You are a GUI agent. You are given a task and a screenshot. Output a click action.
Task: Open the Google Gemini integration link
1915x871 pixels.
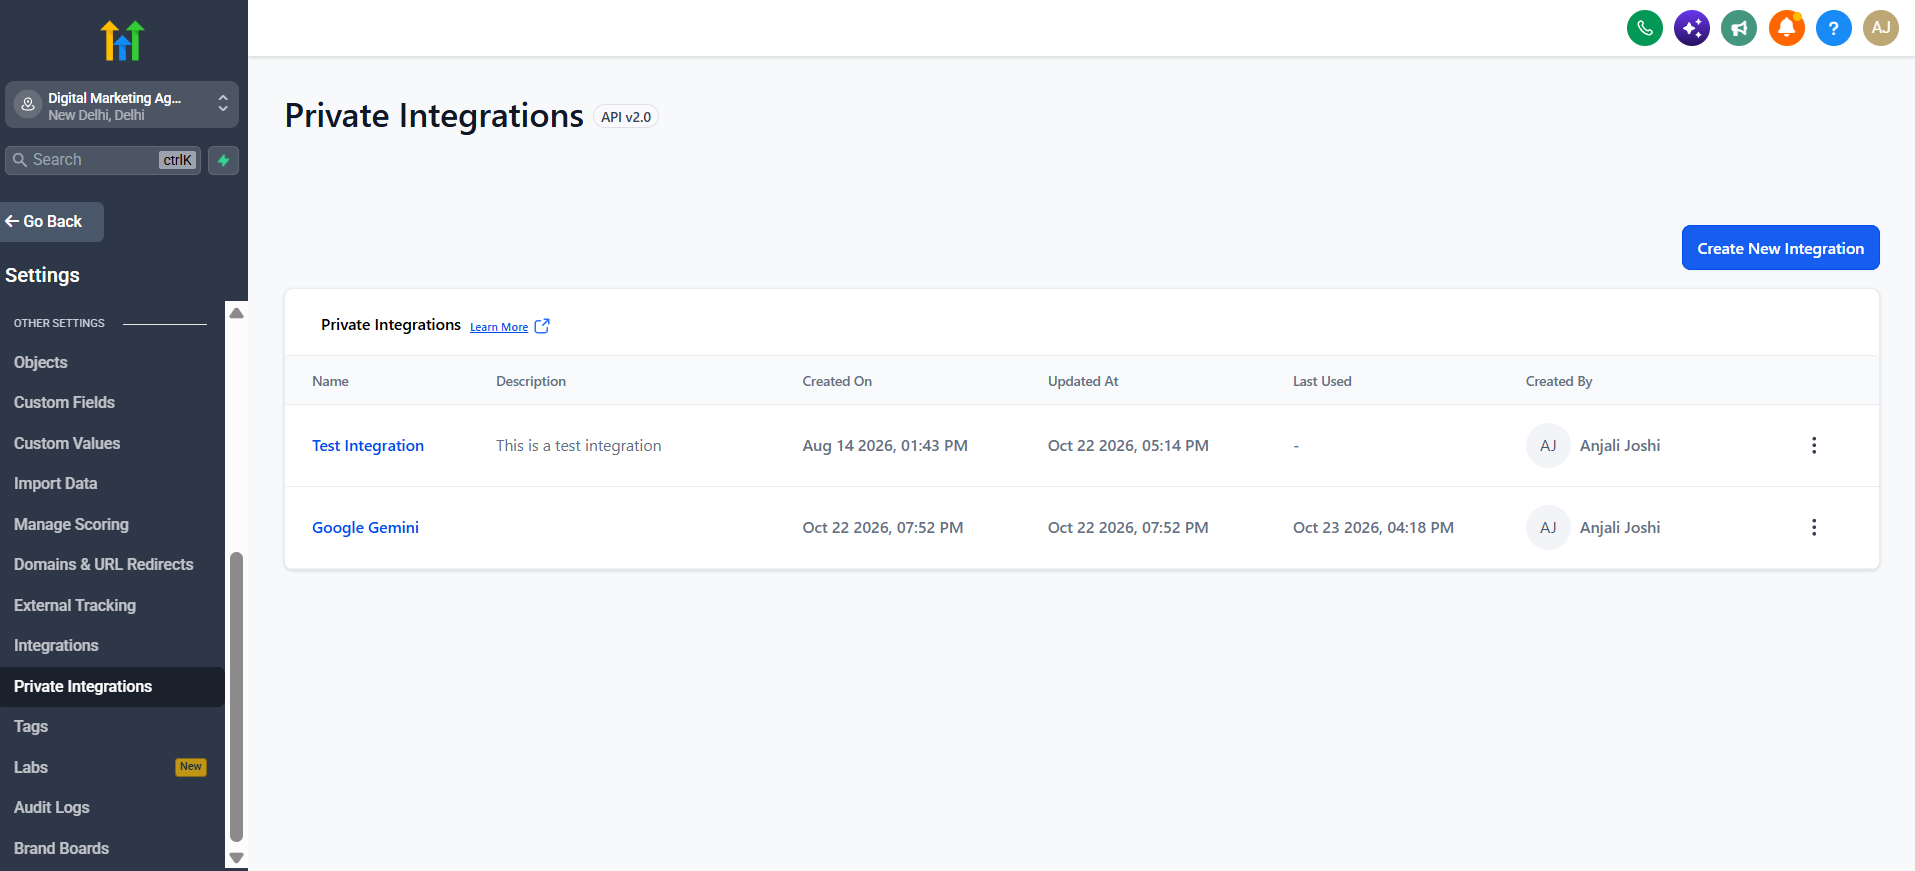click(x=365, y=528)
